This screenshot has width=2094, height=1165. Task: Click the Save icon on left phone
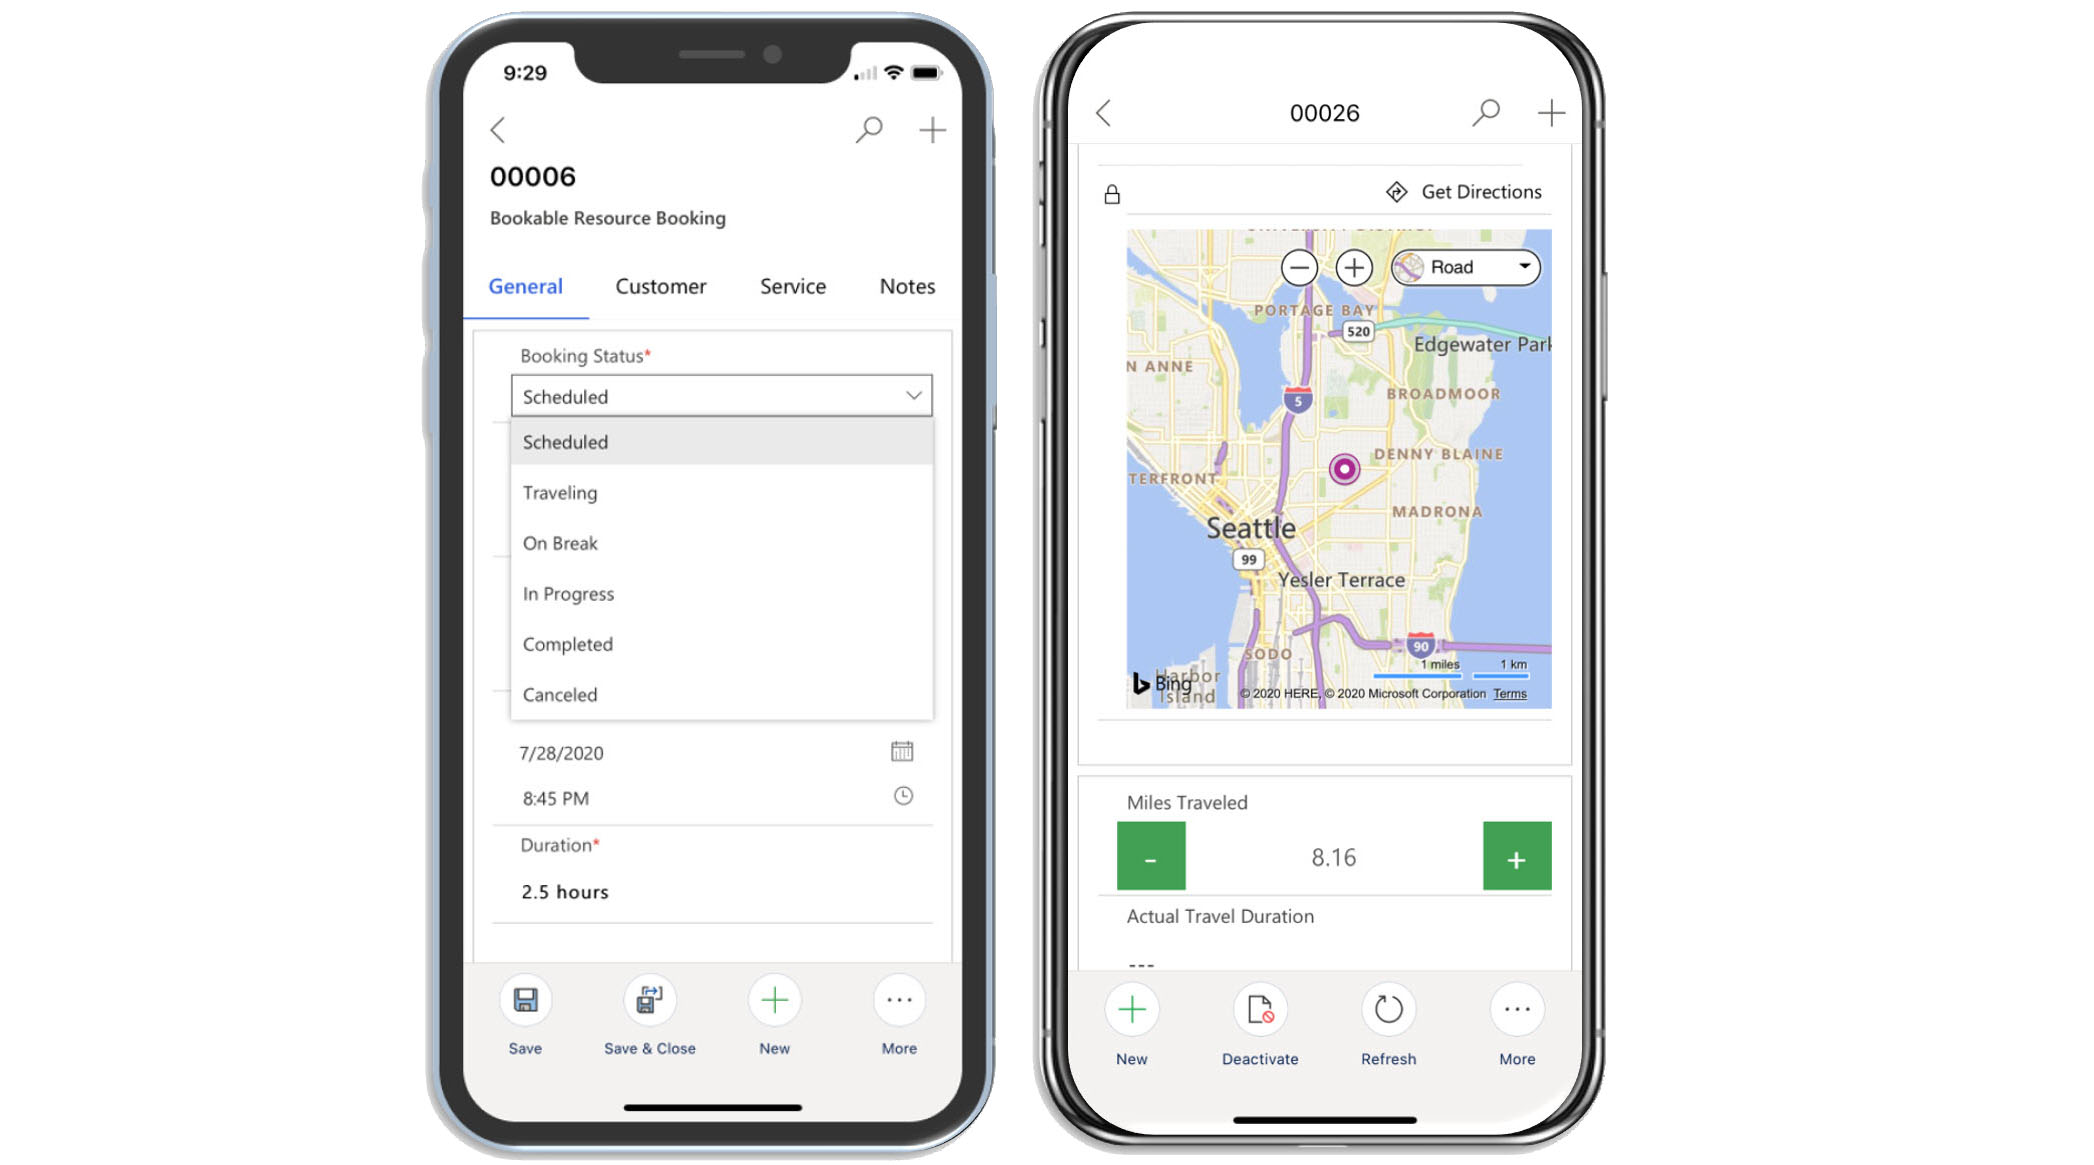524,1001
